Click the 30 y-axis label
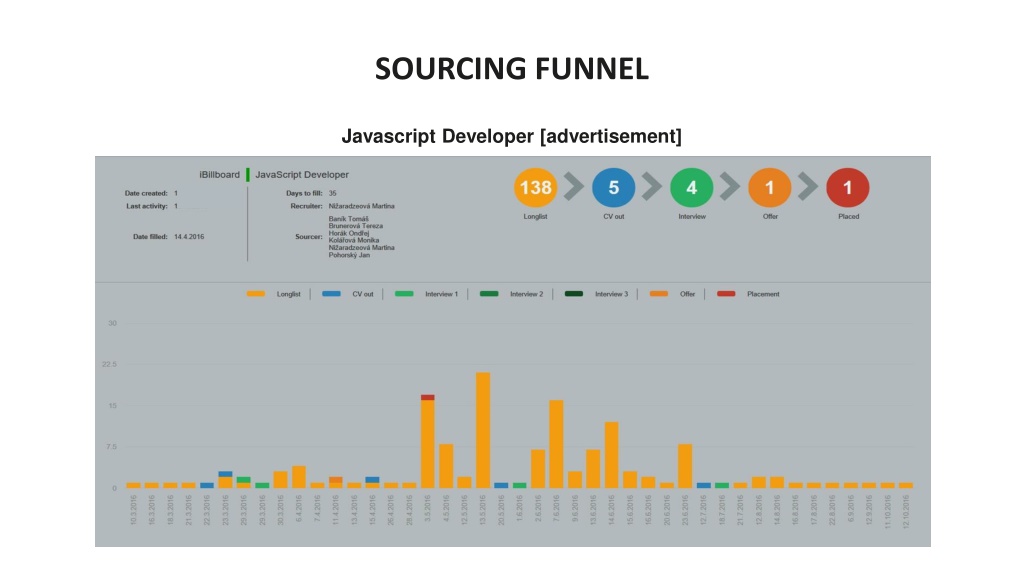The height and width of the screenshot is (576, 1024). [112, 323]
